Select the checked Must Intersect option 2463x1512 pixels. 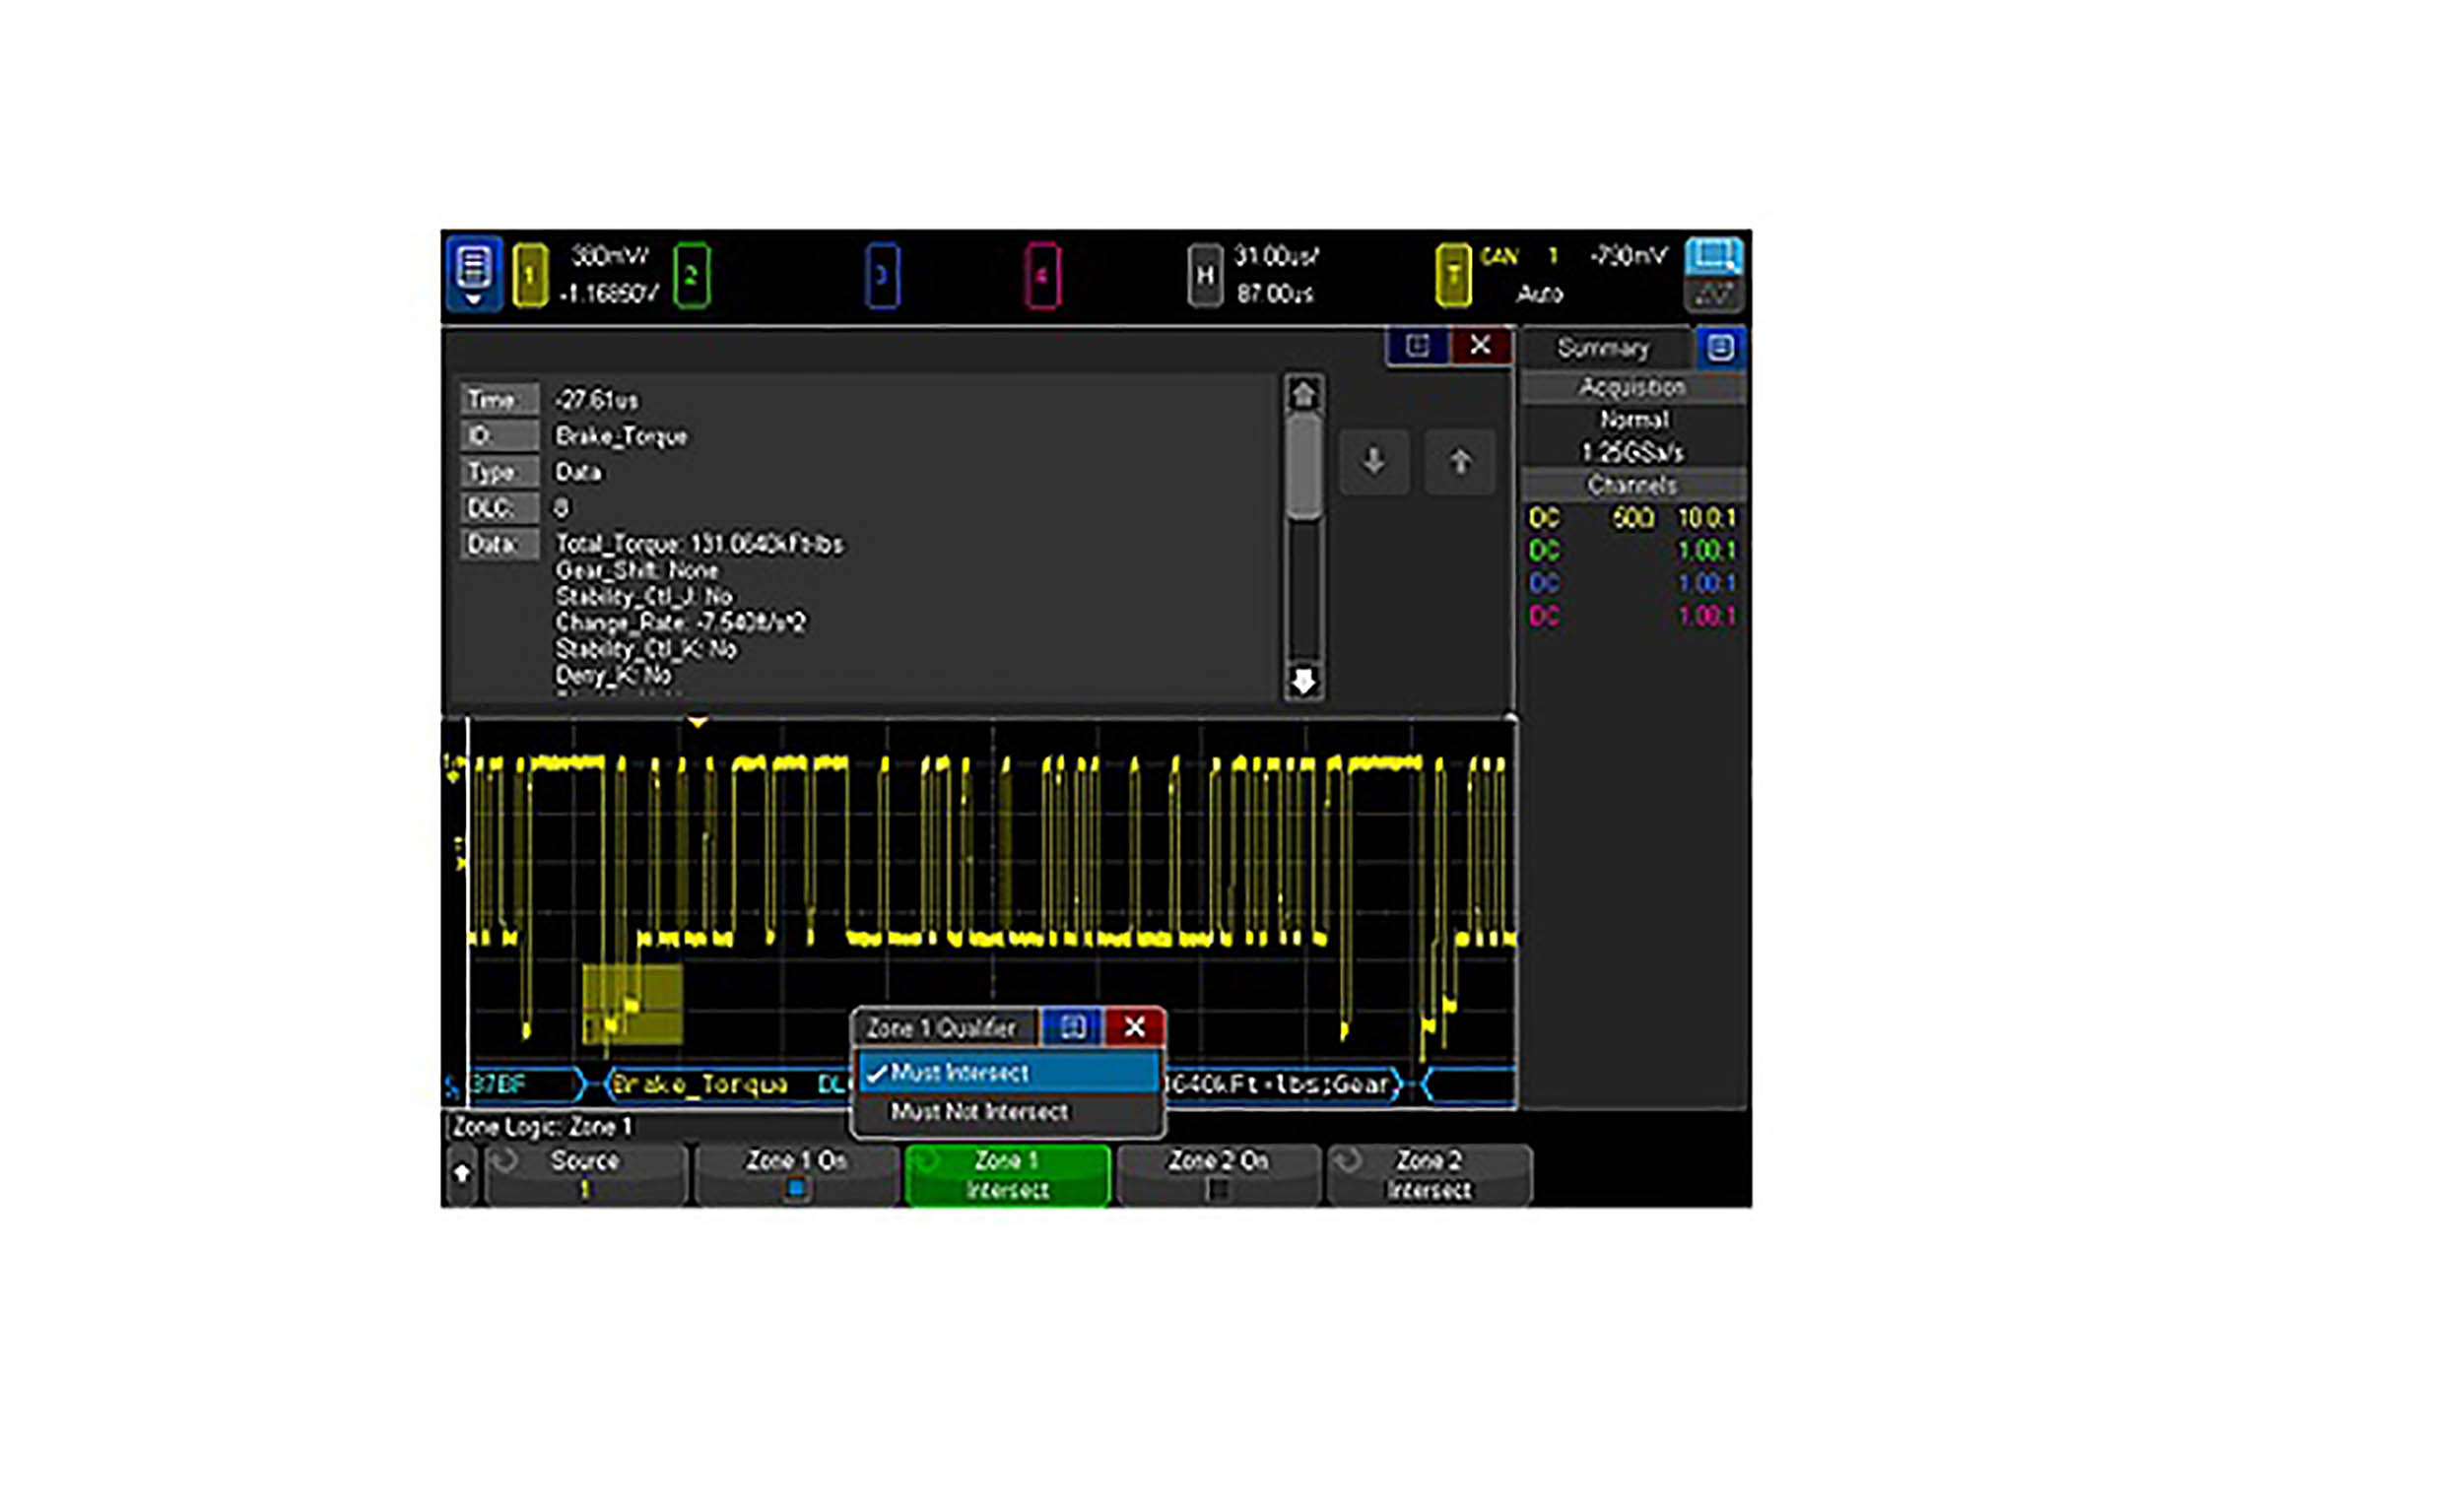(x=960, y=1072)
